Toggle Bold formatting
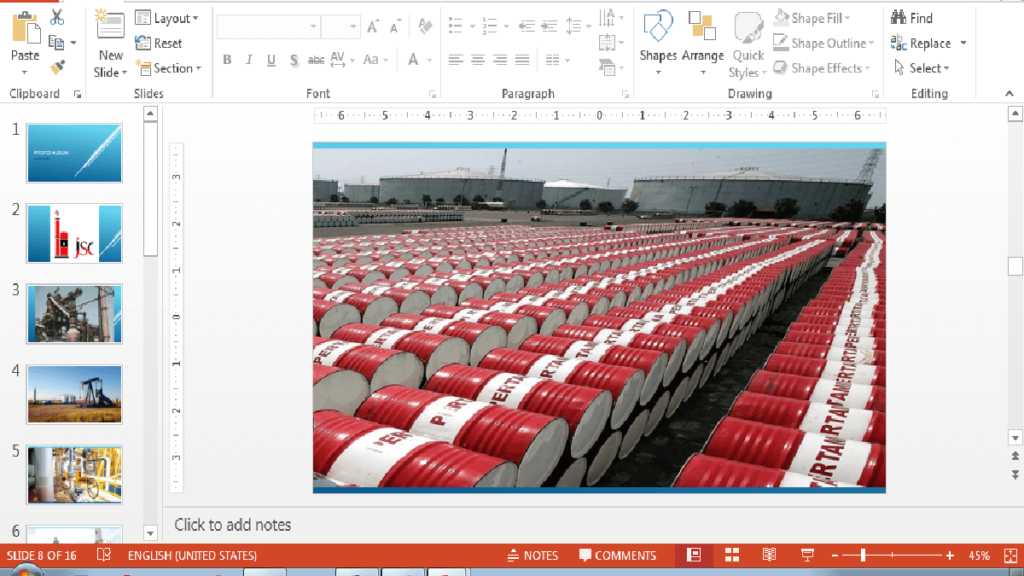Screen dimensions: 1024x576 pos(227,60)
